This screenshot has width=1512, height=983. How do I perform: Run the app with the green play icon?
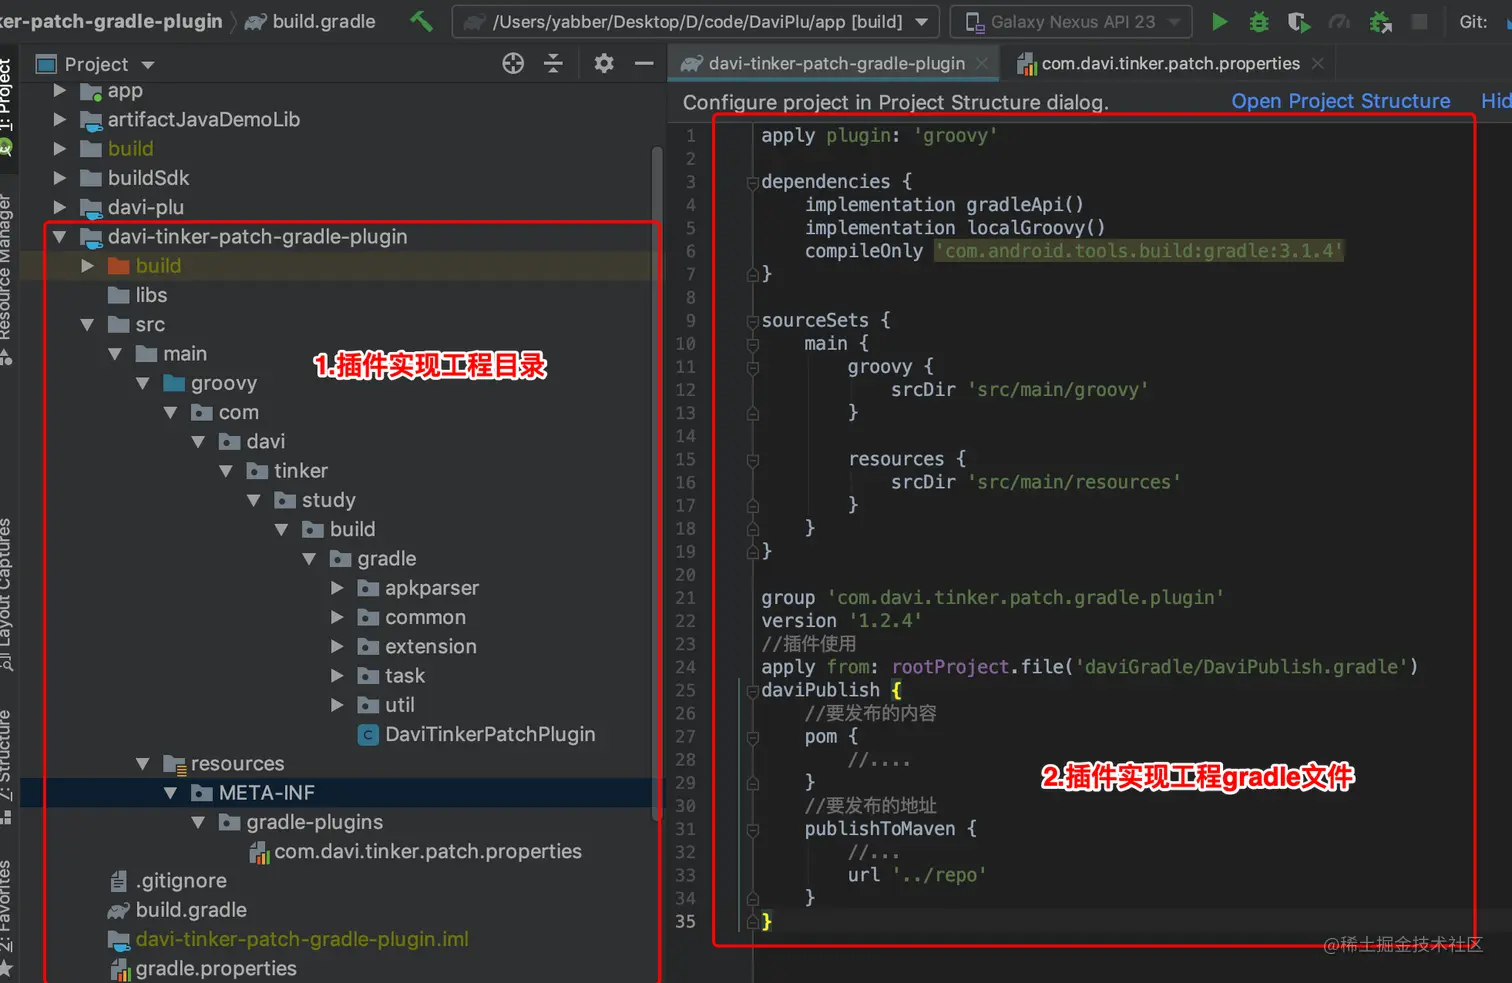coord(1219,21)
